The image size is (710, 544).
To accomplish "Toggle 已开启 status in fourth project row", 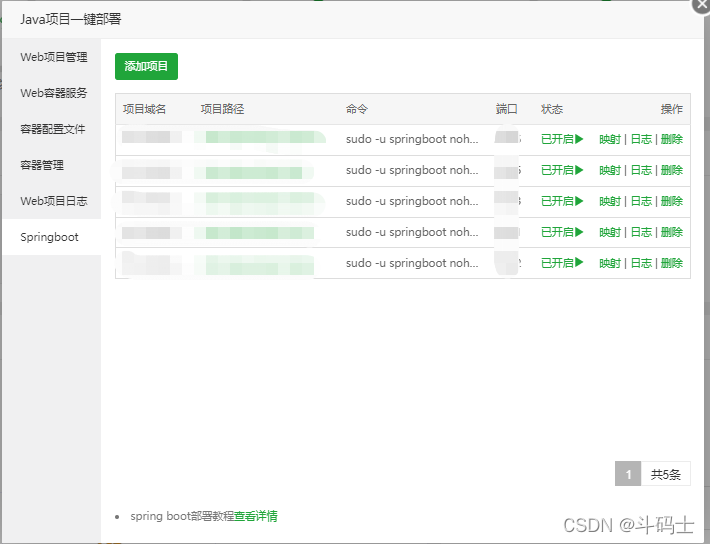I will click(x=562, y=232).
